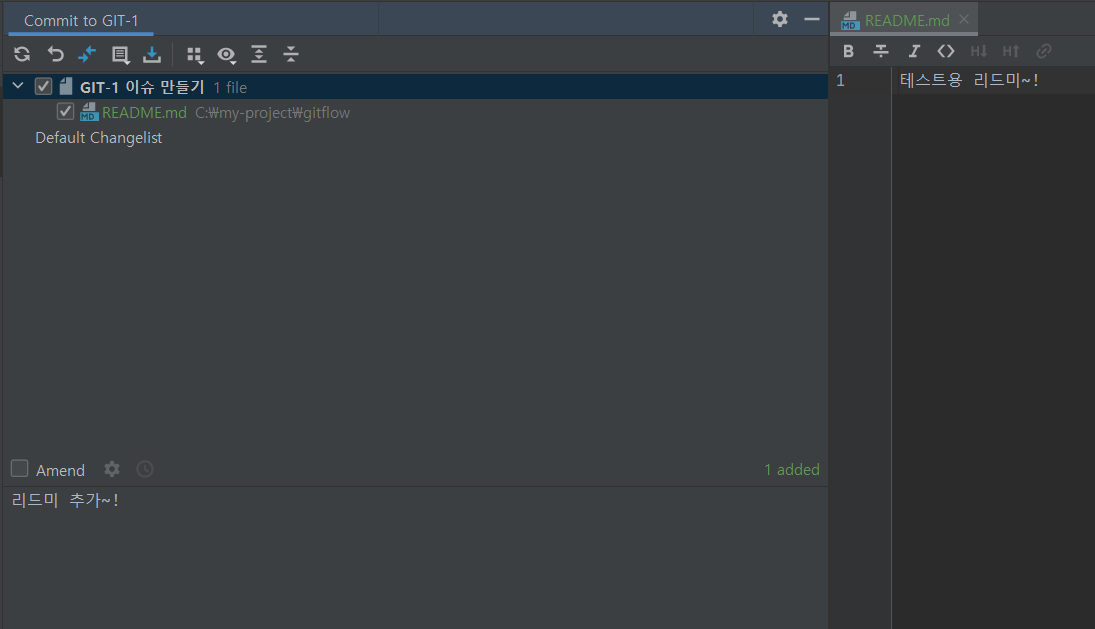Apply strikethrough formatting in the editor toolbar
Screen dimensions: 1095x629
(881, 50)
